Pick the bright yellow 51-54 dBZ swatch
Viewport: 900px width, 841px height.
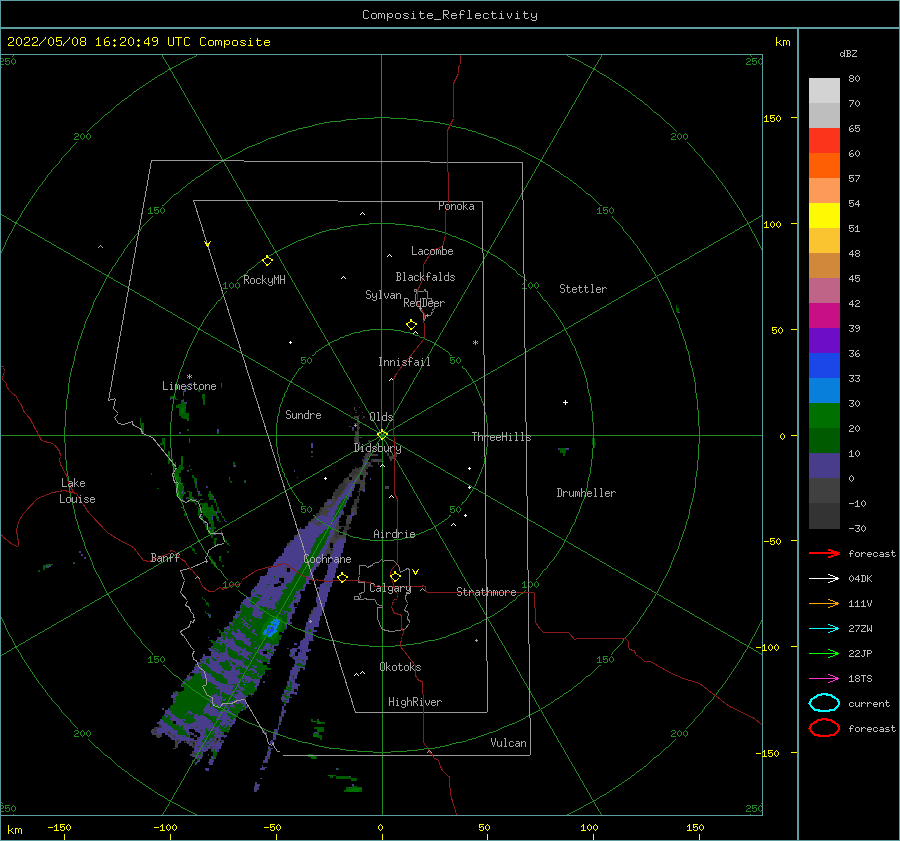click(824, 216)
